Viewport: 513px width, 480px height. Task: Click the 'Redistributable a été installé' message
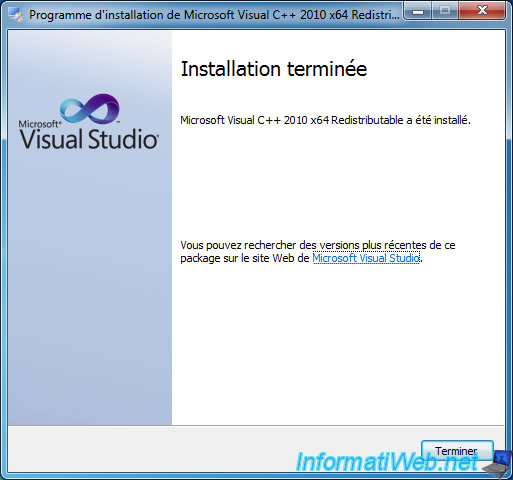tap(401, 120)
